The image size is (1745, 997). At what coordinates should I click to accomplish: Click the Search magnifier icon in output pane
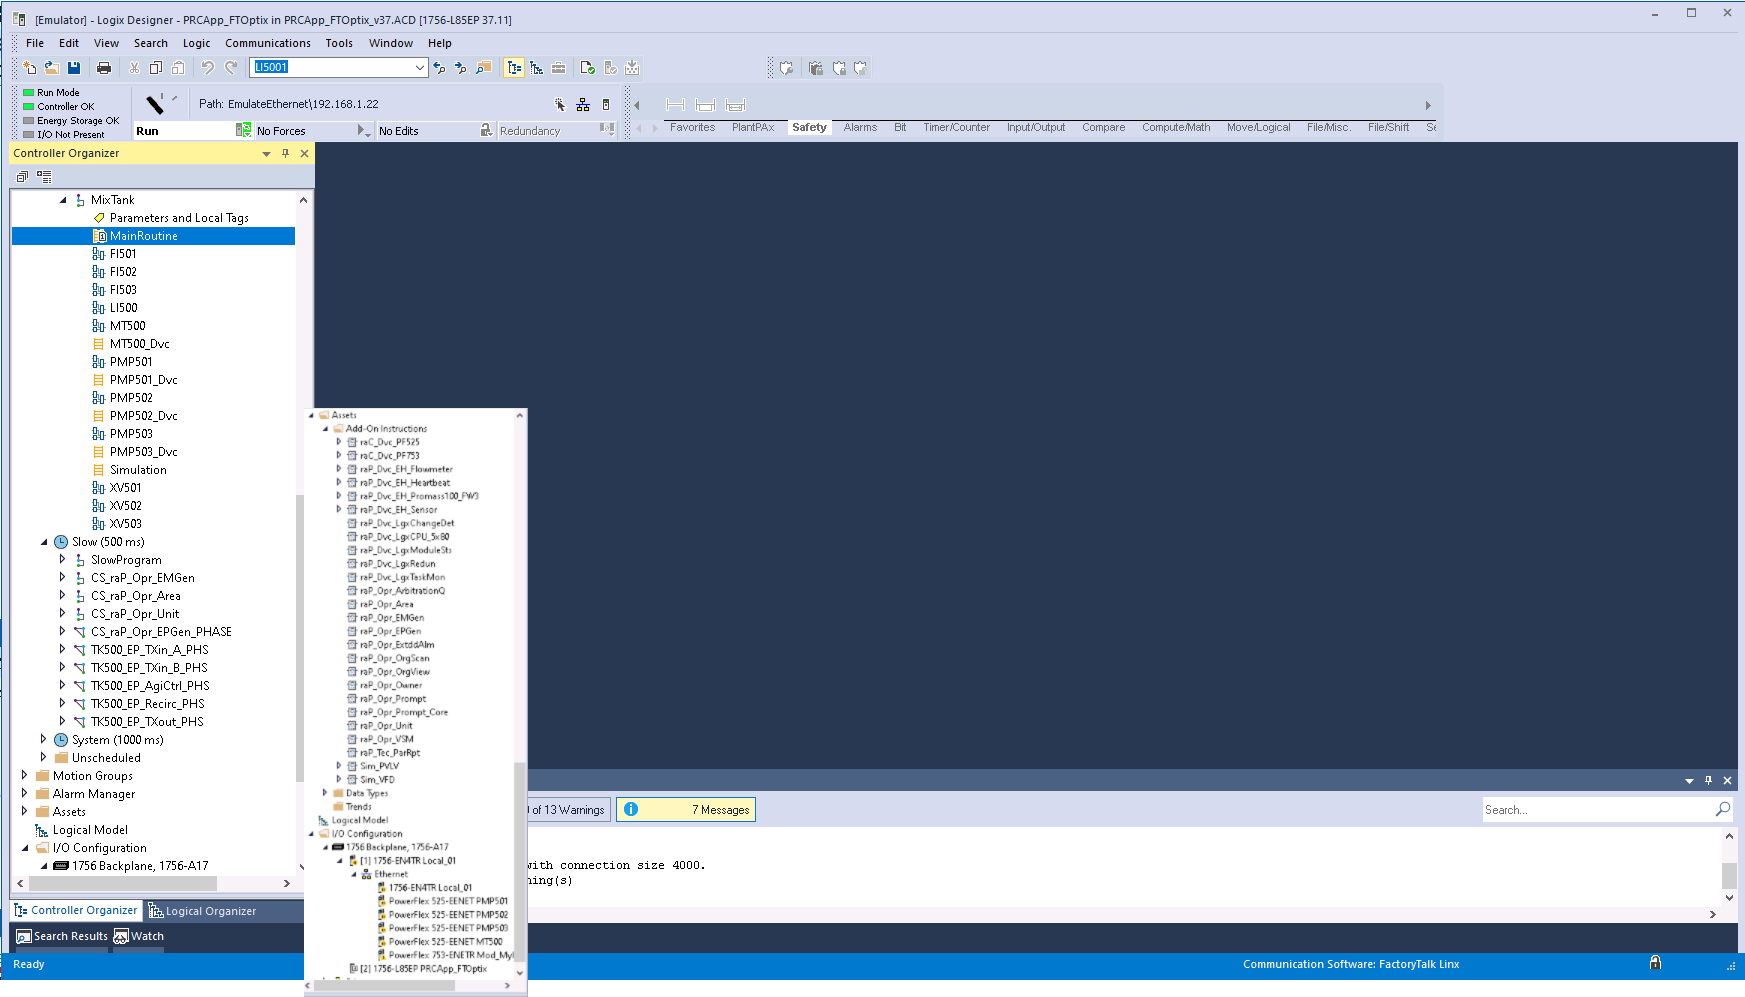(x=1723, y=809)
